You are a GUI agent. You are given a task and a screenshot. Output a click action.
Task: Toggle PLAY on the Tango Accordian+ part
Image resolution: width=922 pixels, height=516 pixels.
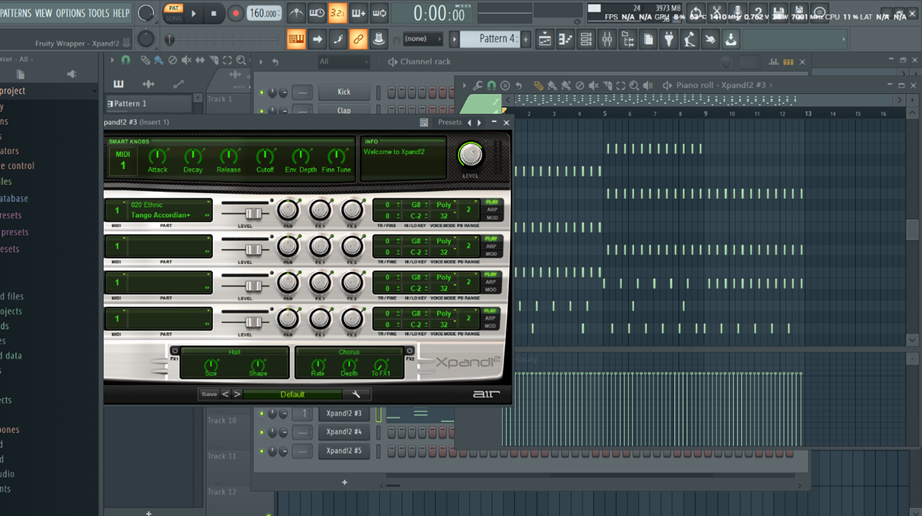[x=492, y=202]
